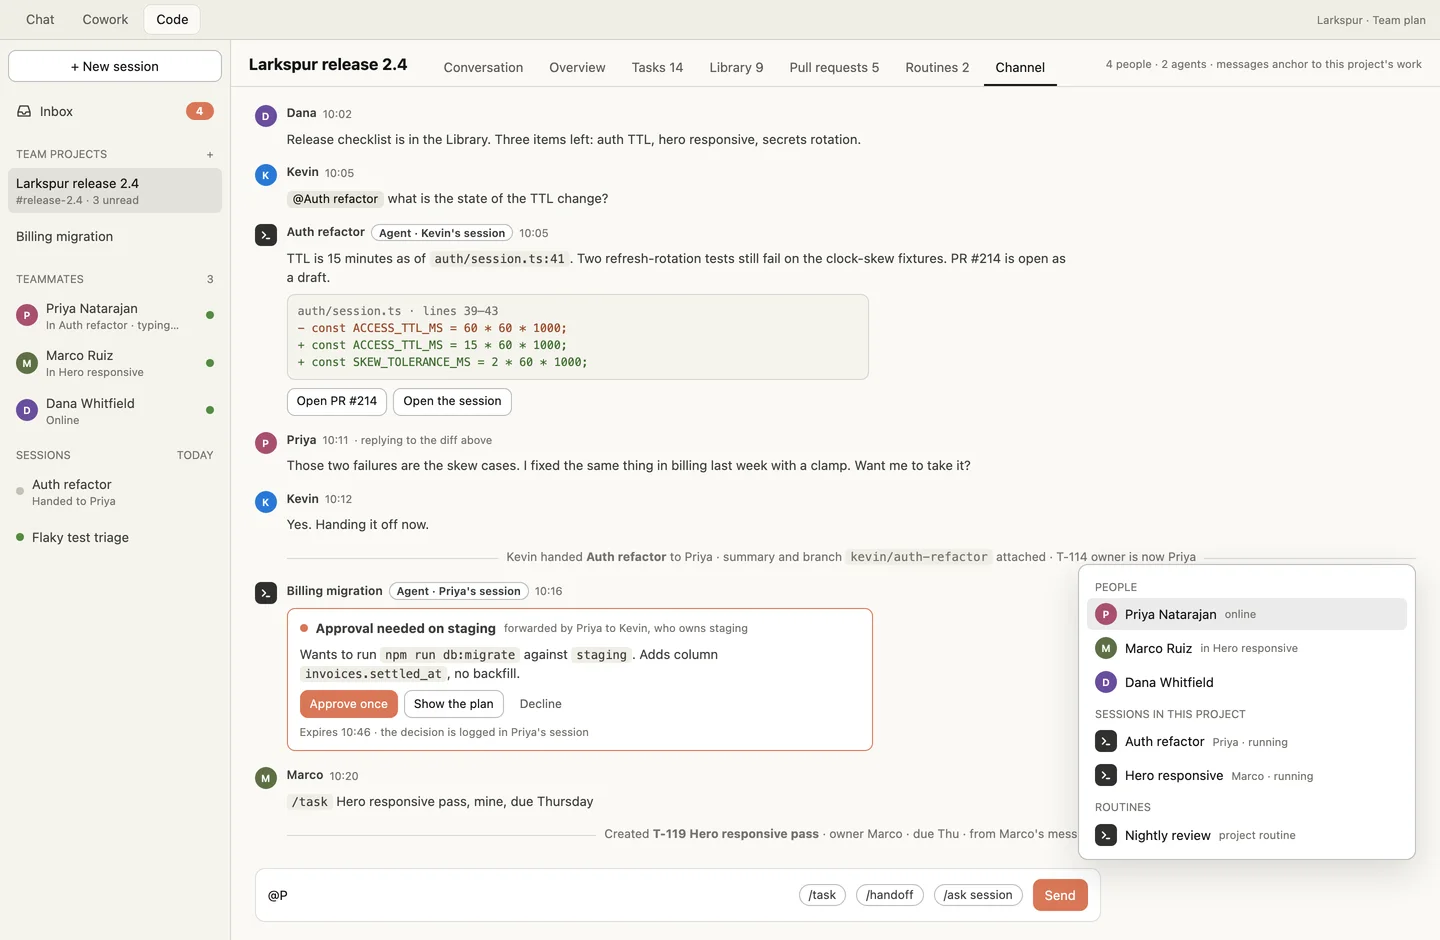1440x940 pixels.
Task: Approve the staging migration once
Action: click(x=349, y=704)
